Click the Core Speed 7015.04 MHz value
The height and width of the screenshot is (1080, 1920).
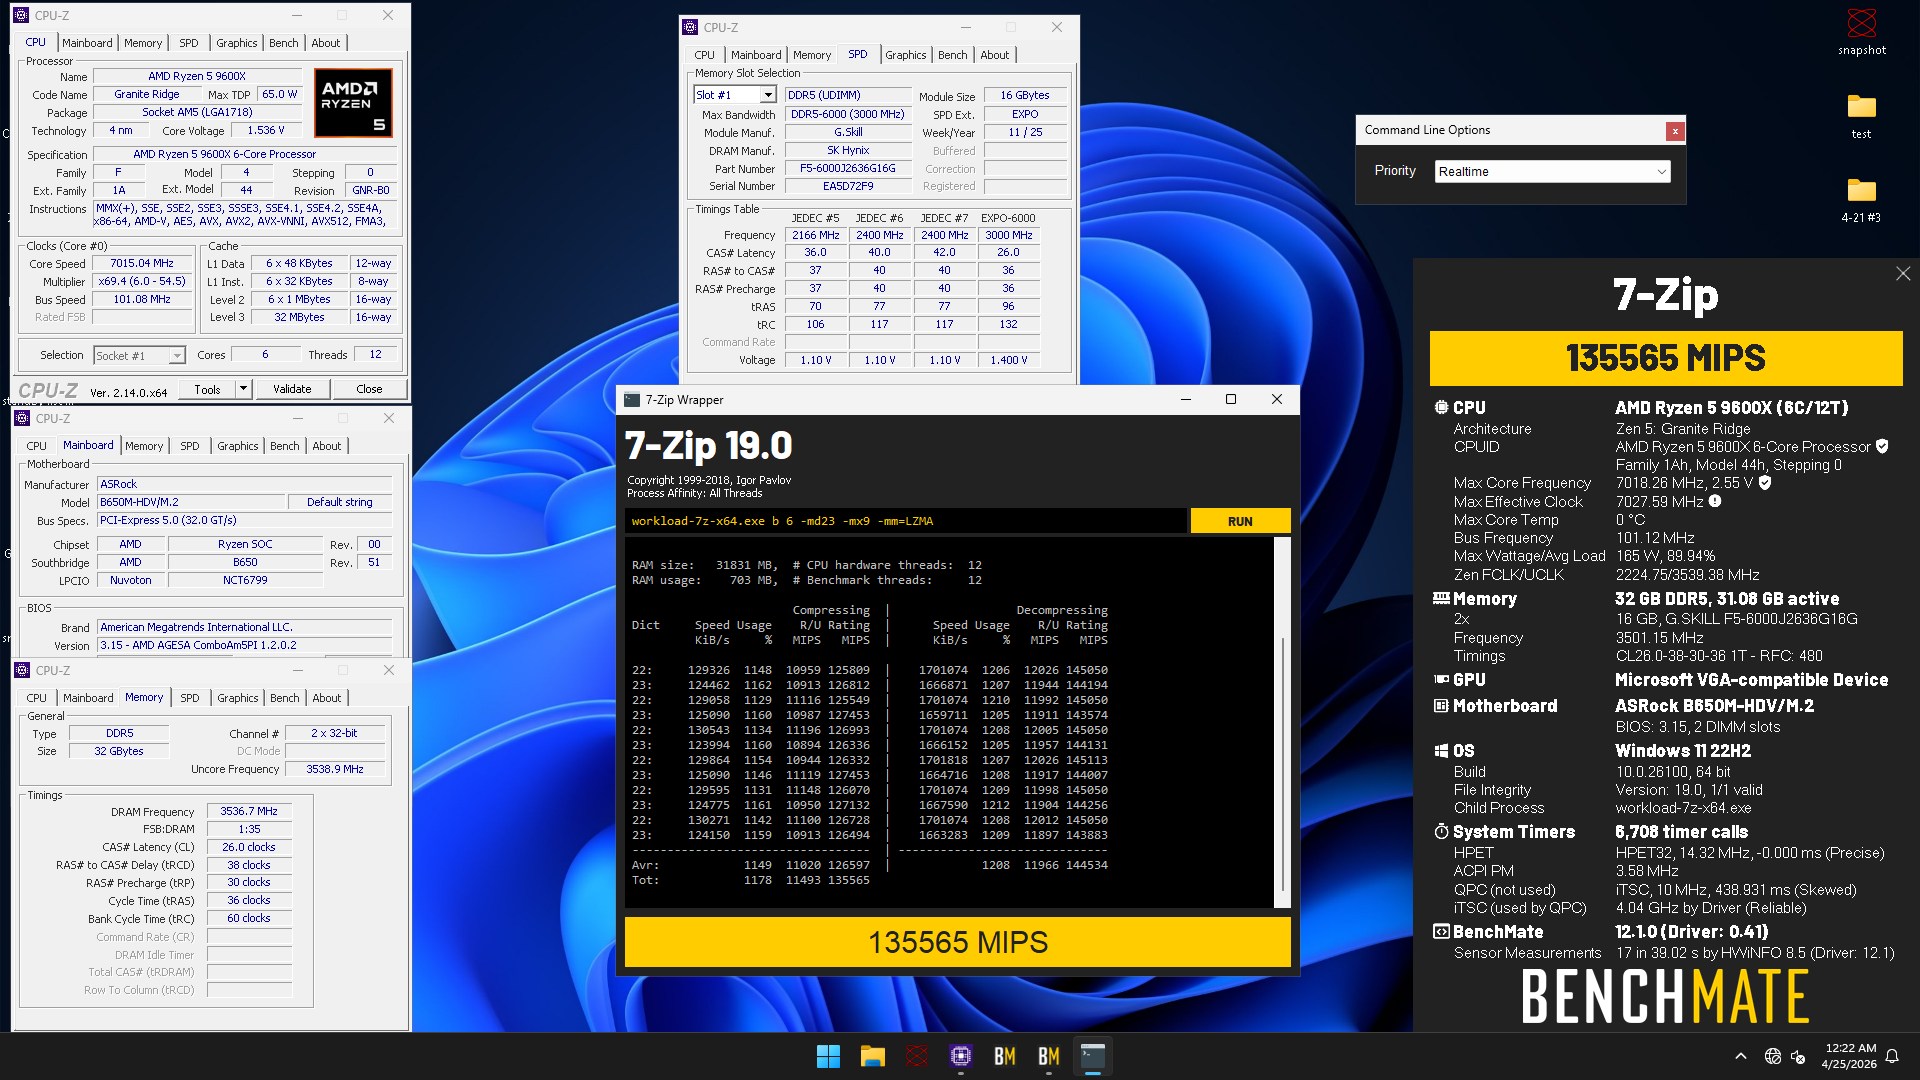tap(142, 263)
